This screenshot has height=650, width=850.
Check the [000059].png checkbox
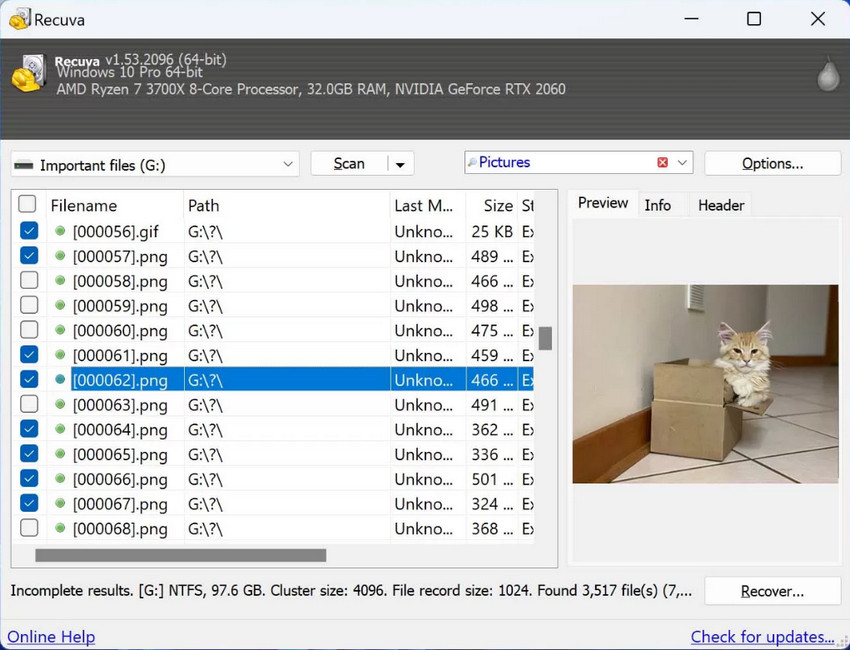tap(29, 305)
